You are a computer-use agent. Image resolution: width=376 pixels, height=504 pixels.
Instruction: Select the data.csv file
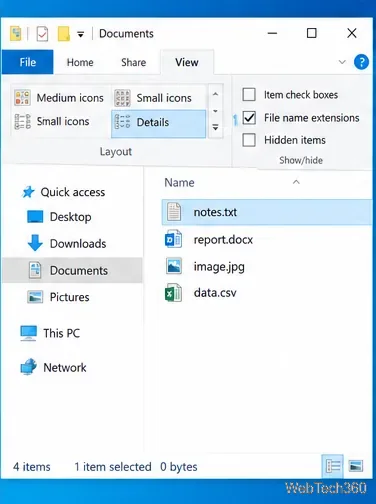pos(215,293)
